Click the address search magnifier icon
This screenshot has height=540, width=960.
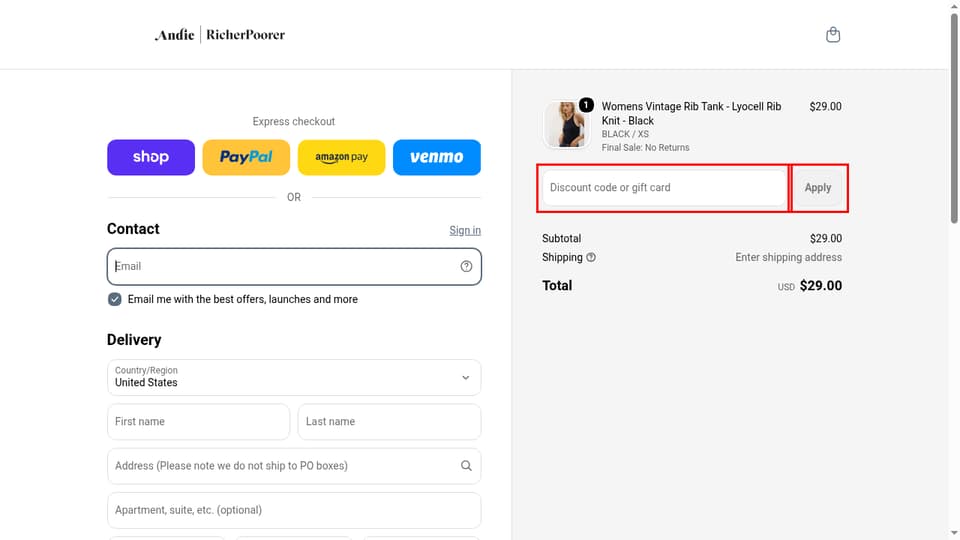pos(467,466)
